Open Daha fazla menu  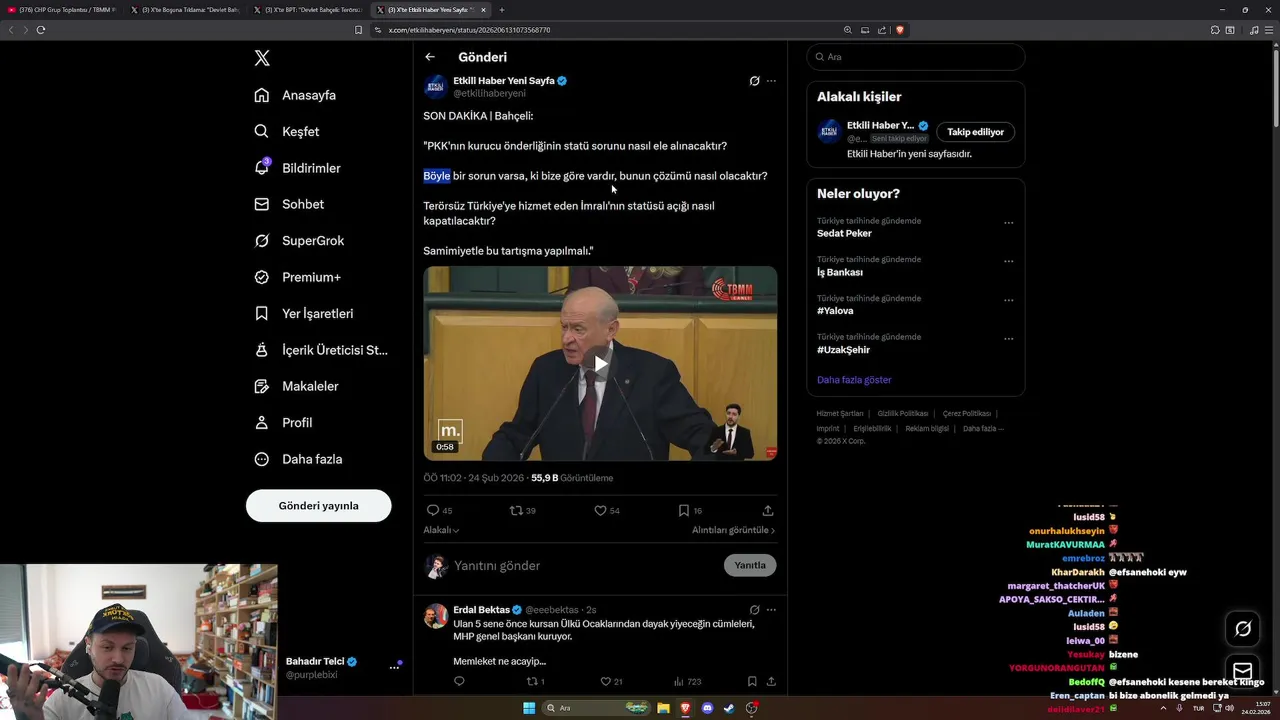tap(298, 459)
